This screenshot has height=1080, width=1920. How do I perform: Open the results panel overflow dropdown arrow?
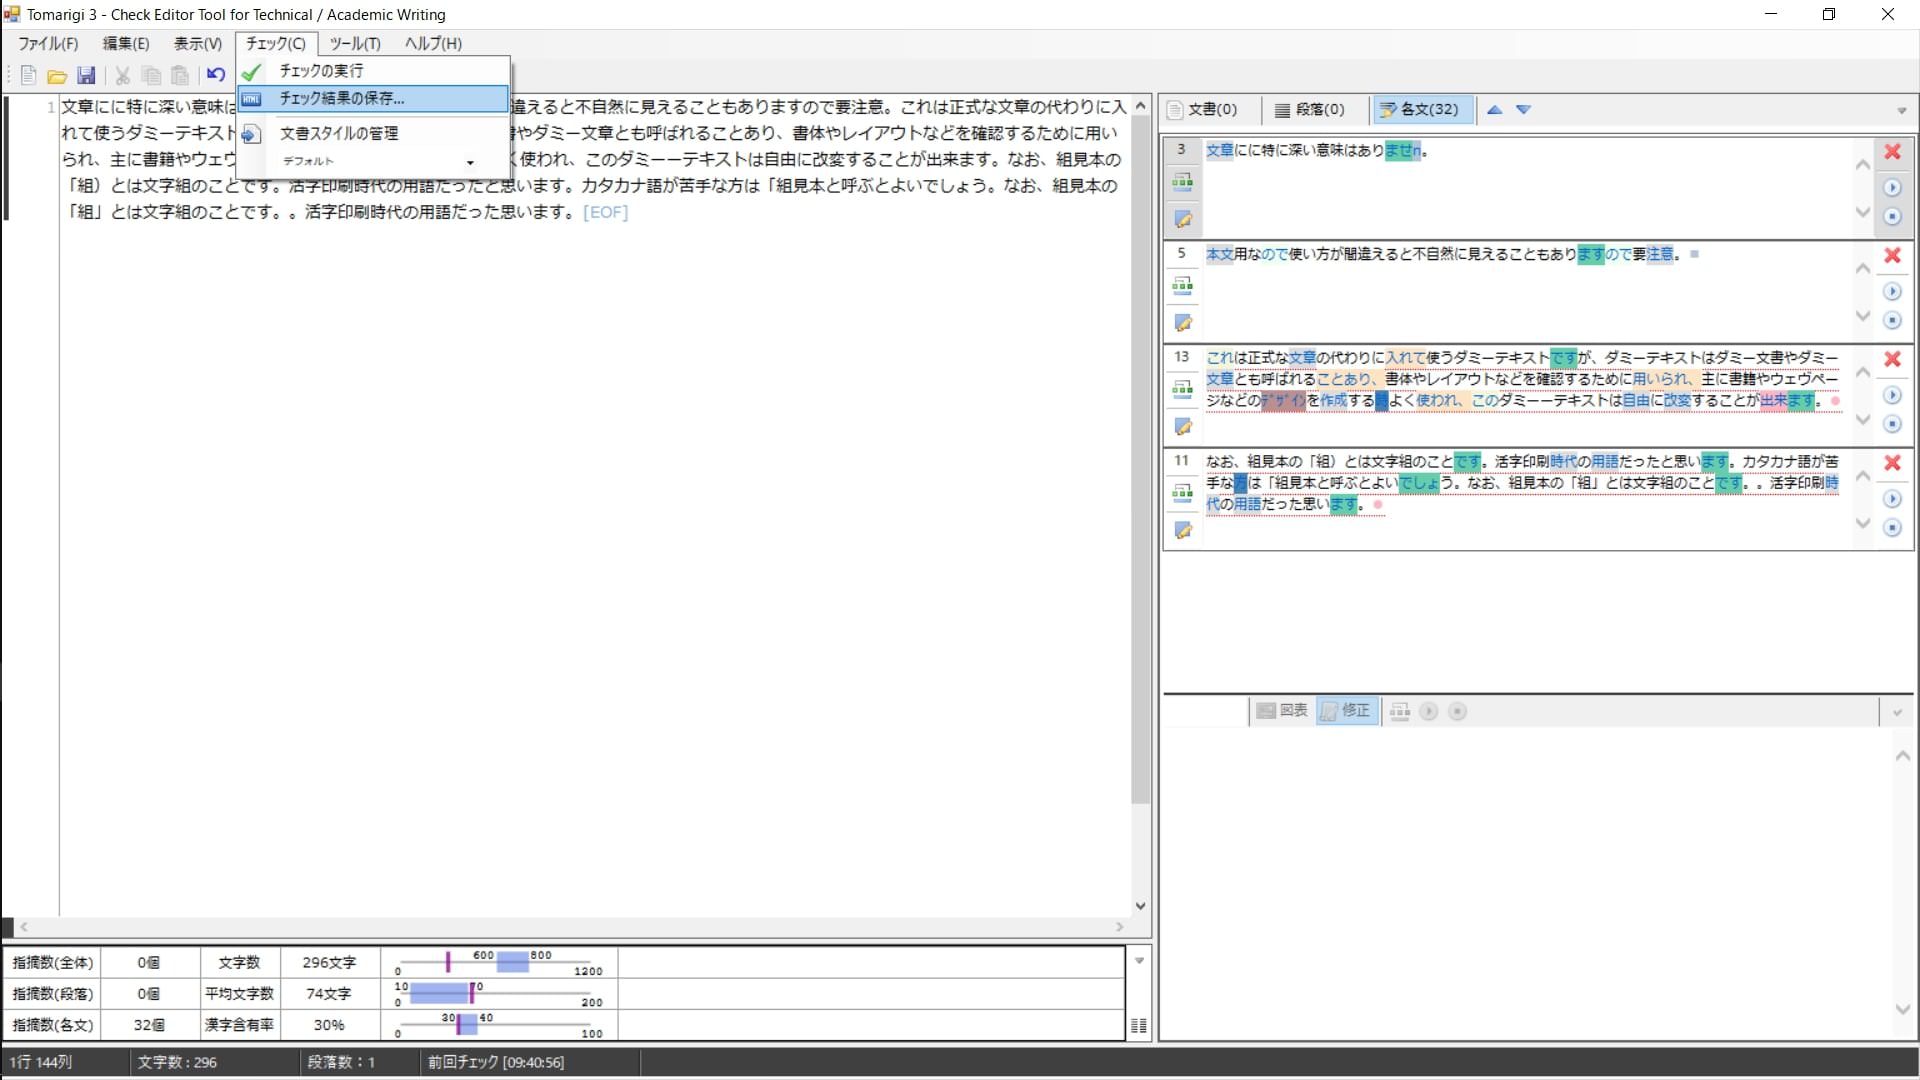coord(1902,110)
